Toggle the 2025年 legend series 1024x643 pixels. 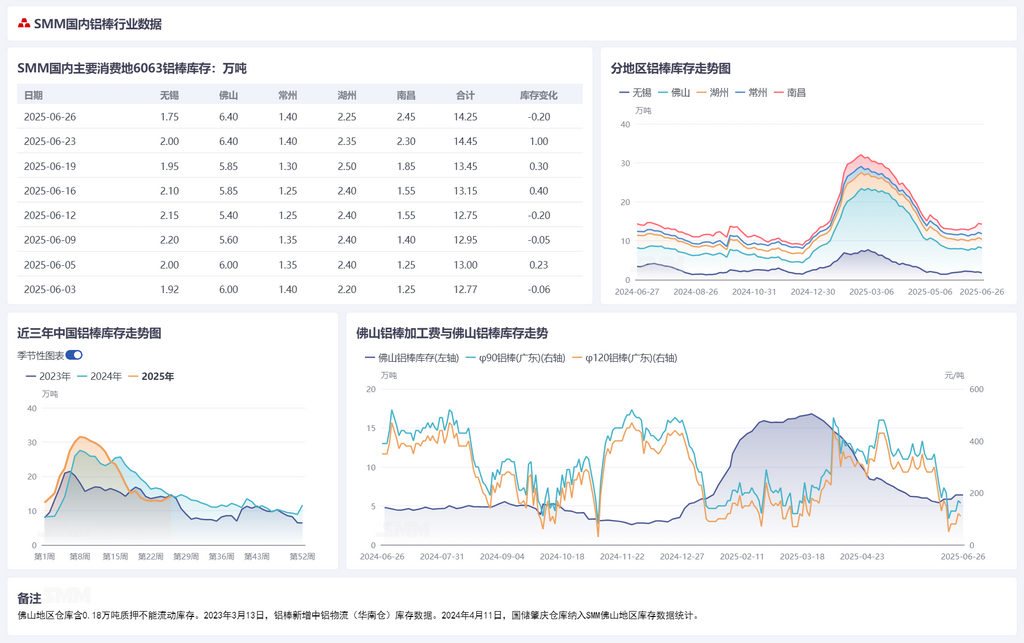tap(151, 376)
